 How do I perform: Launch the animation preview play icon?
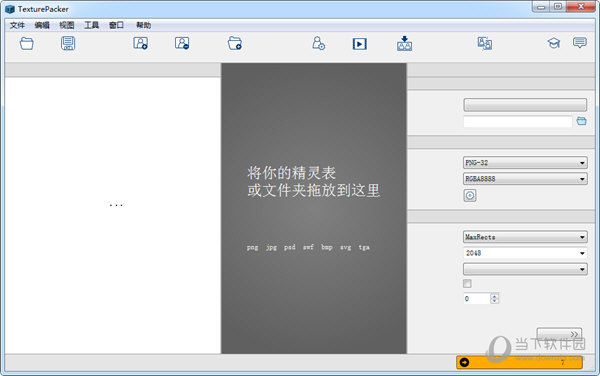point(360,44)
